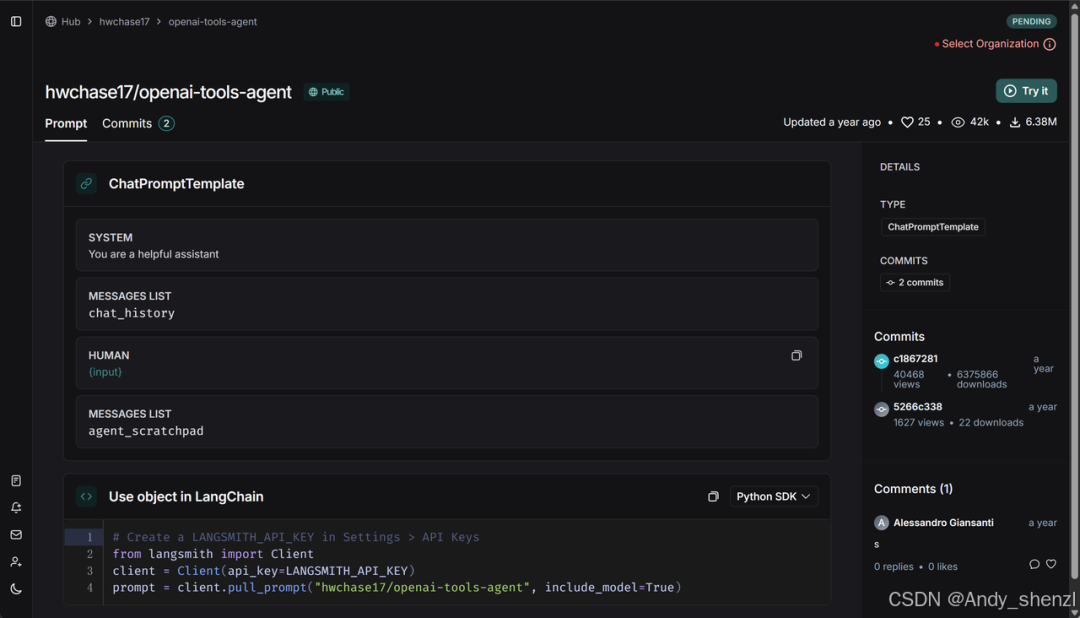Open notifications bell icon in sidebar

(x=16, y=508)
